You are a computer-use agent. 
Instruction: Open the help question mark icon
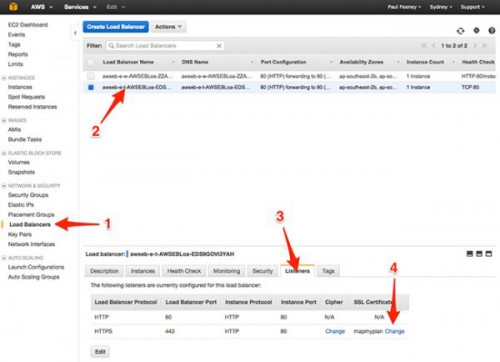coord(492,31)
